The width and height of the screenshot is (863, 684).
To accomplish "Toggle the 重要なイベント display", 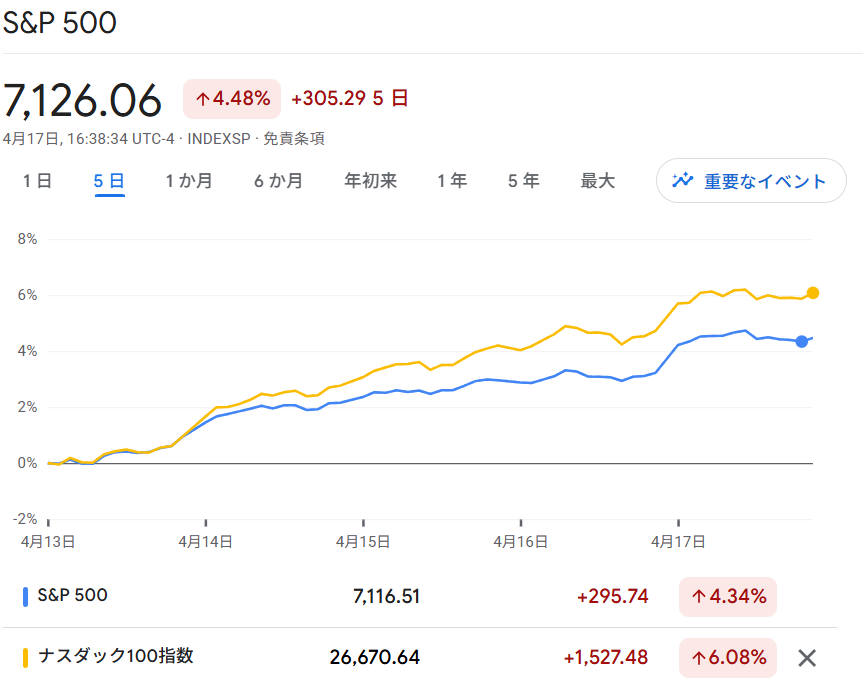I will pyautogui.click(x=751, y=181).
